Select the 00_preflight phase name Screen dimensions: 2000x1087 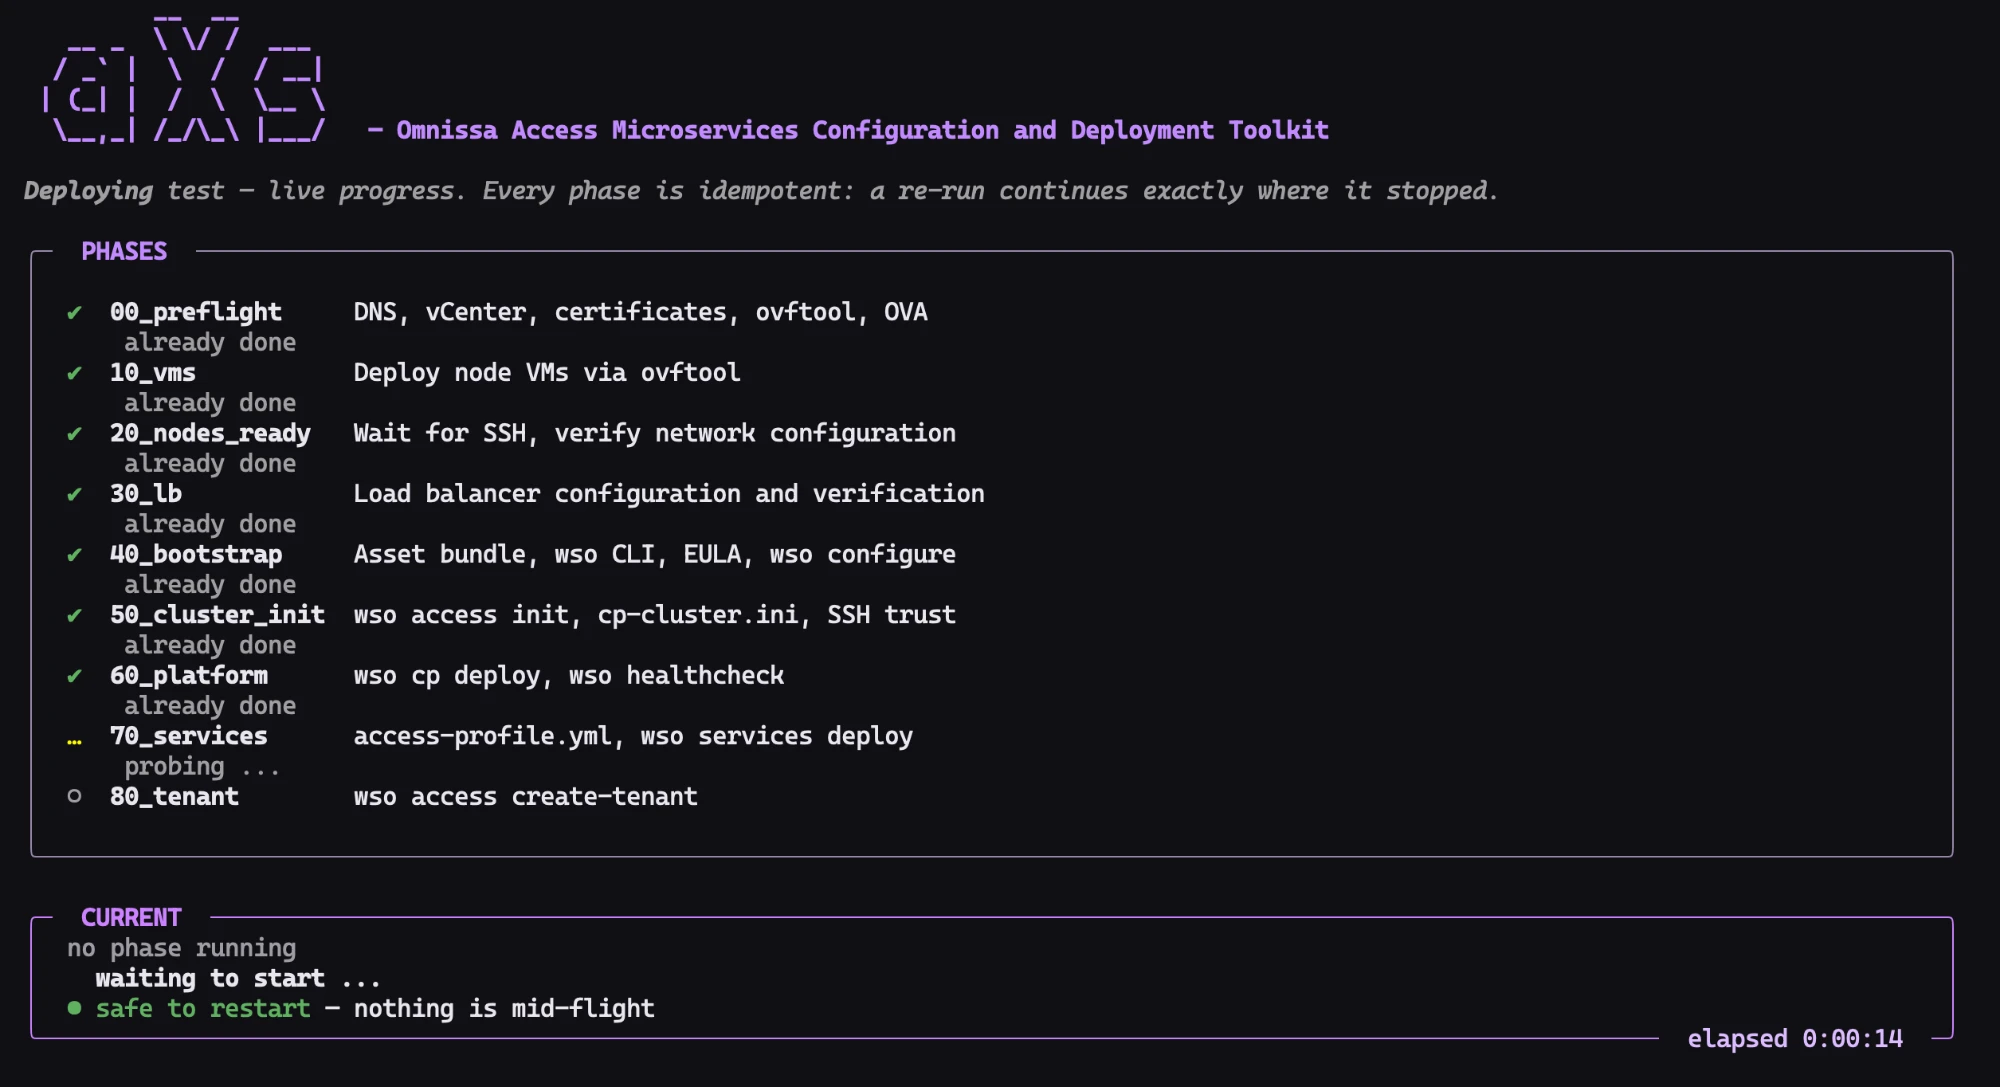pos(196,312)
